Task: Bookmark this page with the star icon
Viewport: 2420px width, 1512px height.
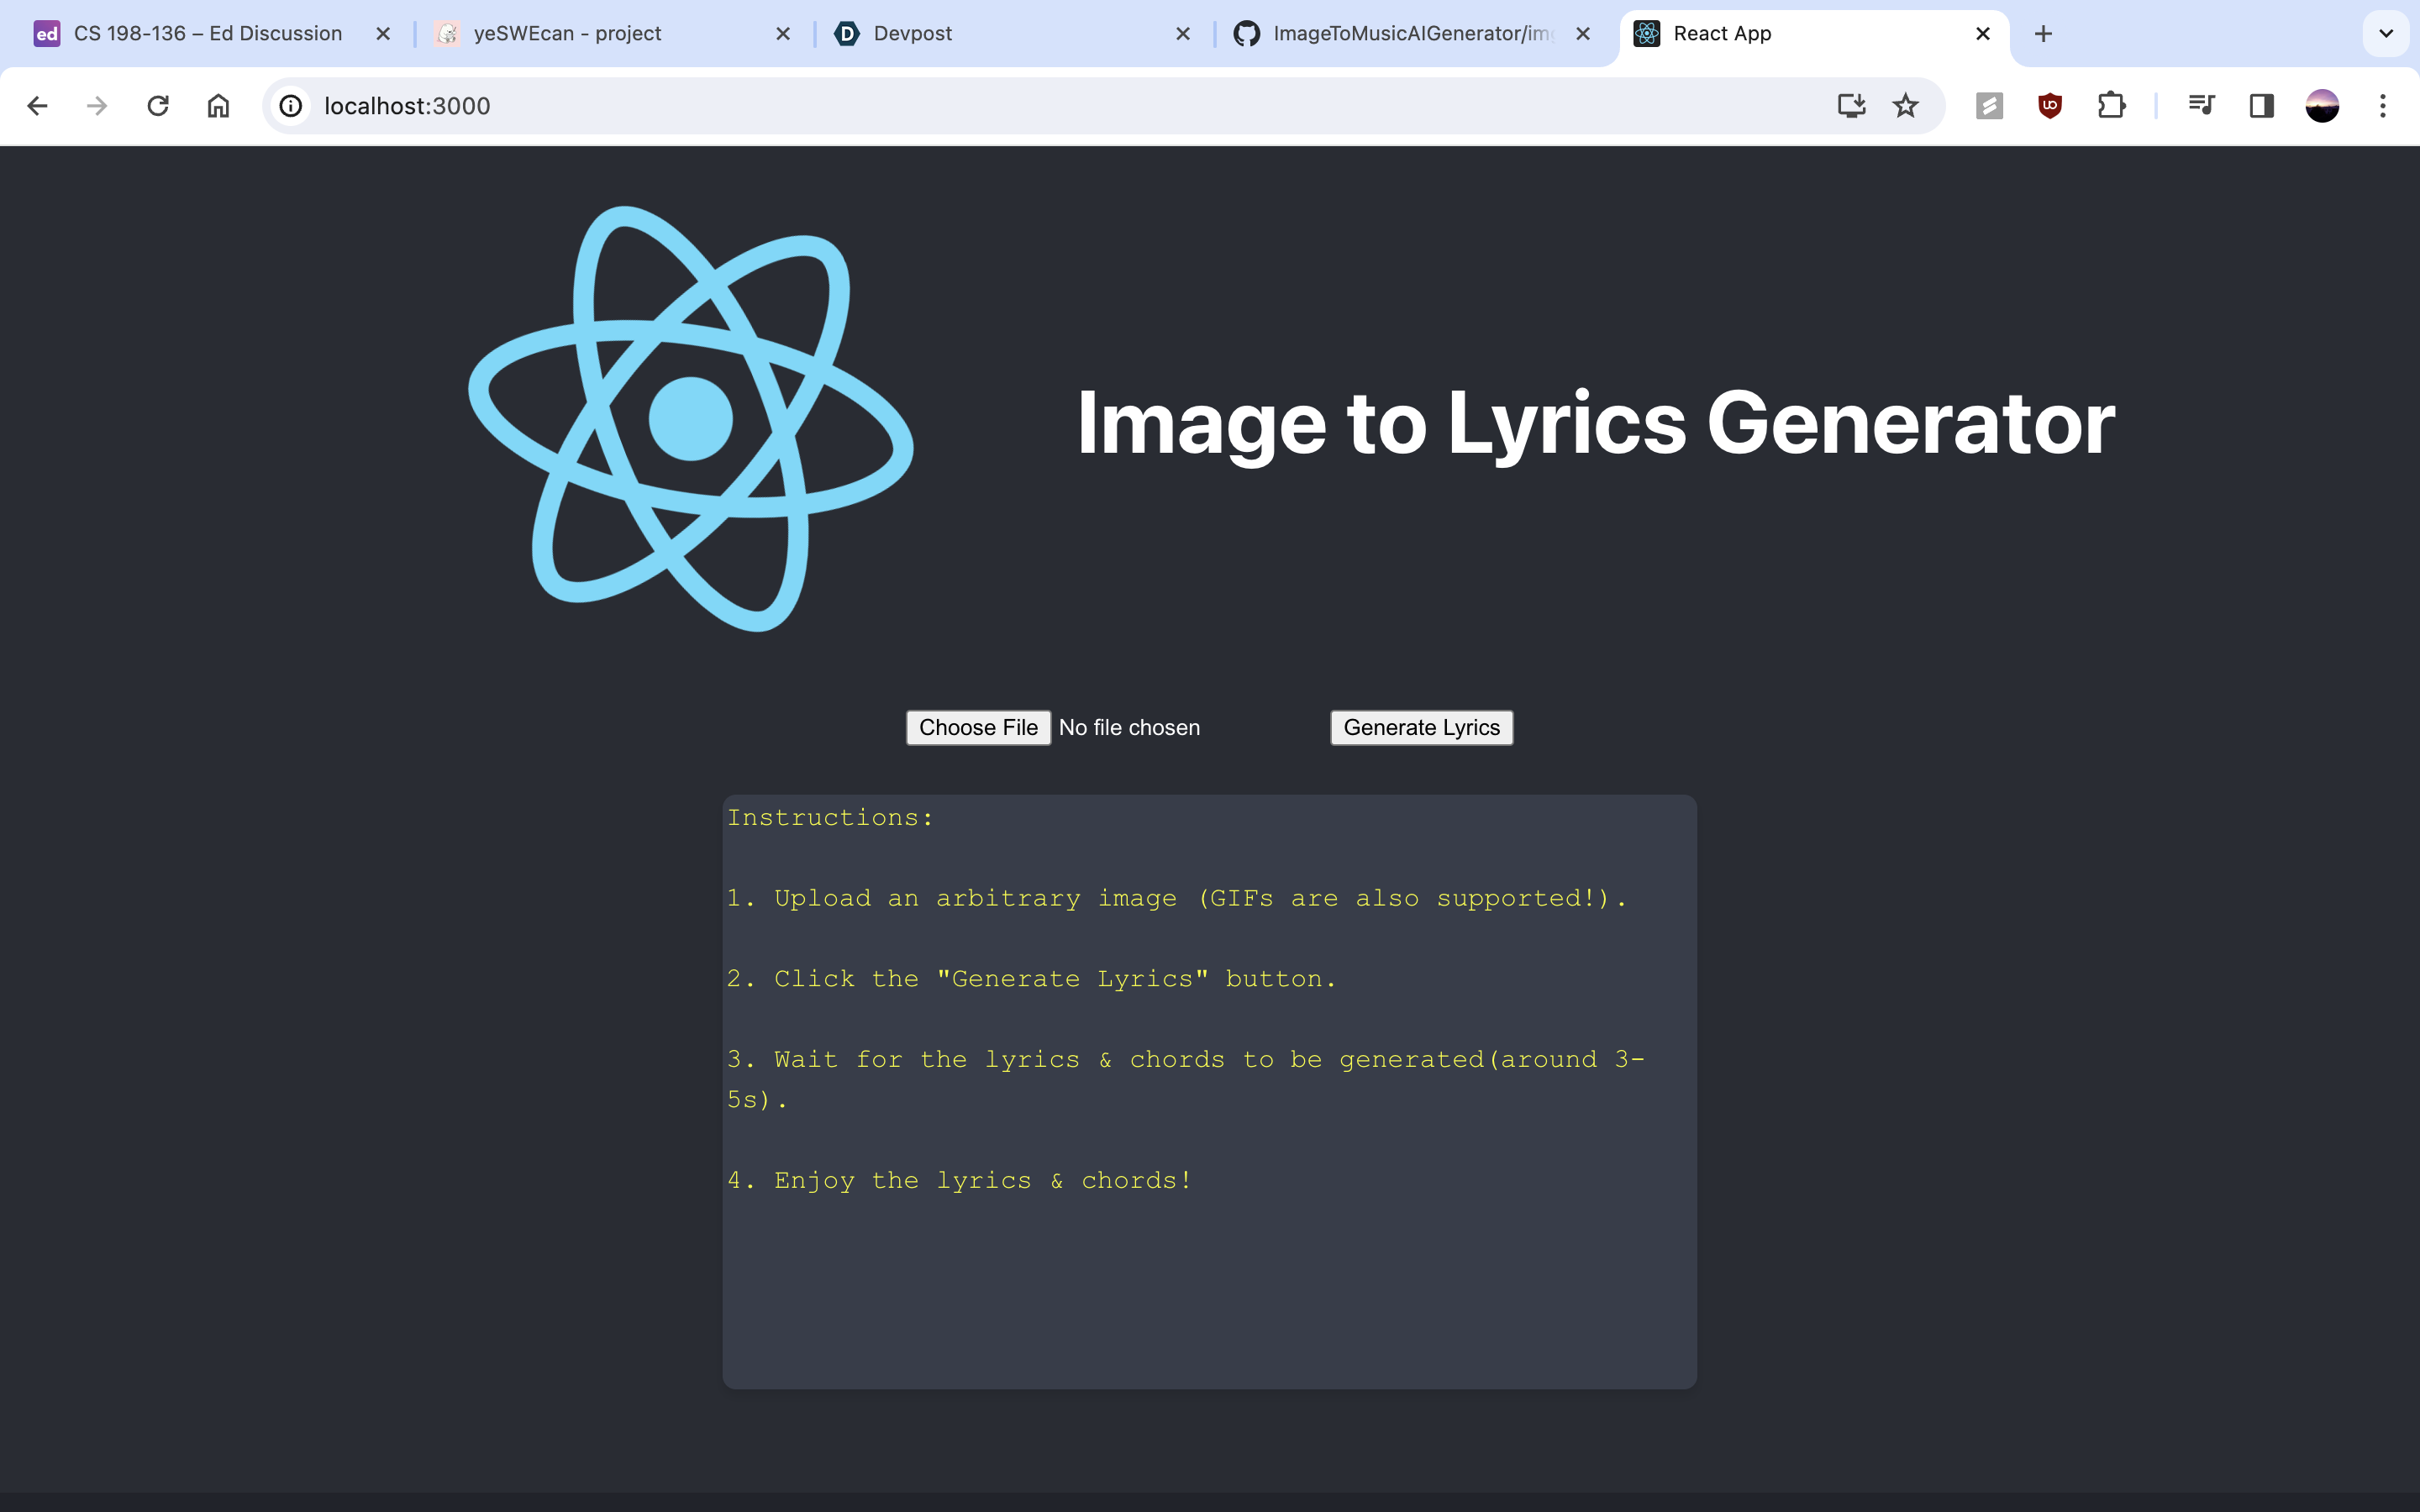Action: 1905,106
